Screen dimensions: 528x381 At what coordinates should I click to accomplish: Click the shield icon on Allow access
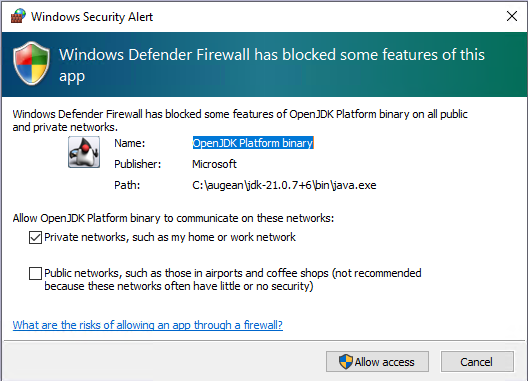click(345, 362)
